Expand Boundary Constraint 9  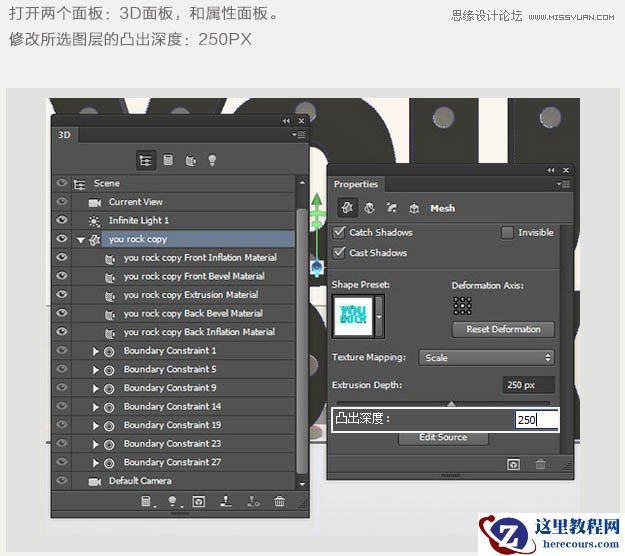(x=96, y=388)
